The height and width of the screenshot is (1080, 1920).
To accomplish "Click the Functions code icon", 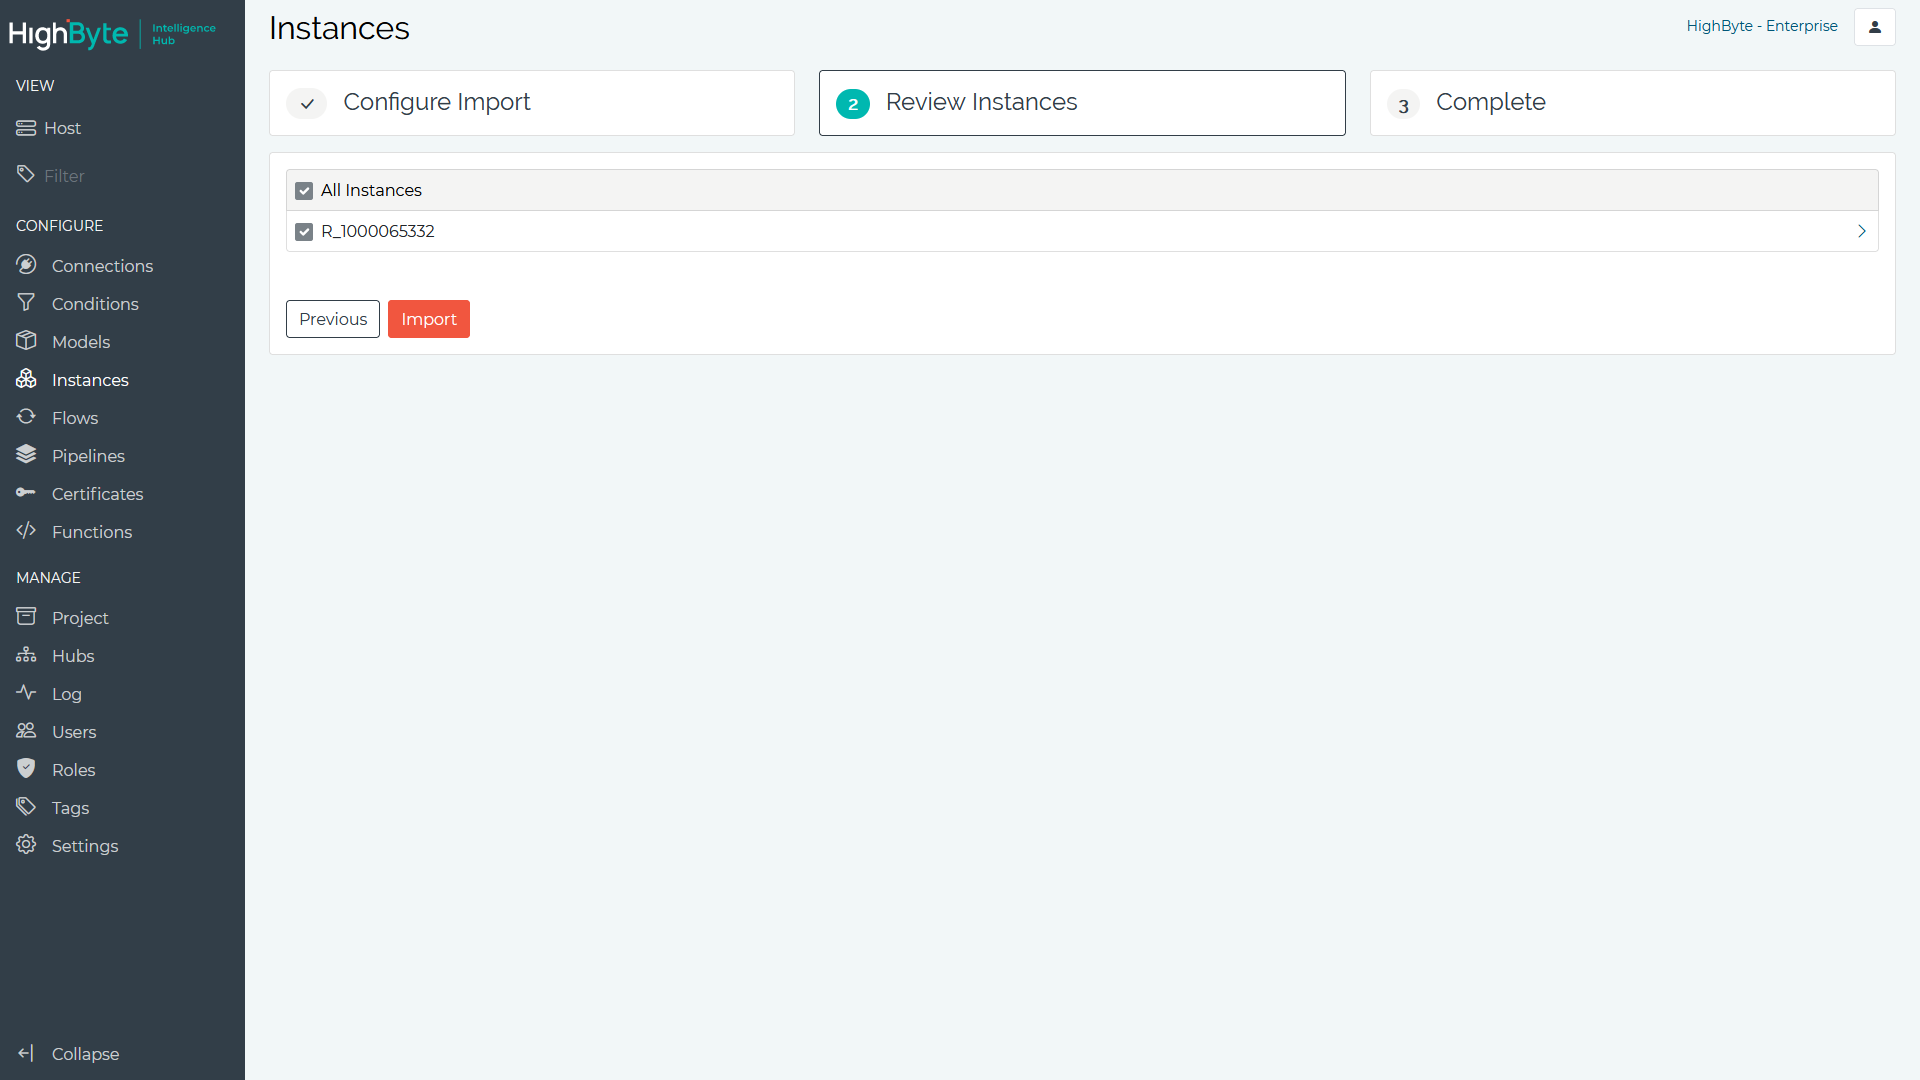I will click(x=26, y=531).
